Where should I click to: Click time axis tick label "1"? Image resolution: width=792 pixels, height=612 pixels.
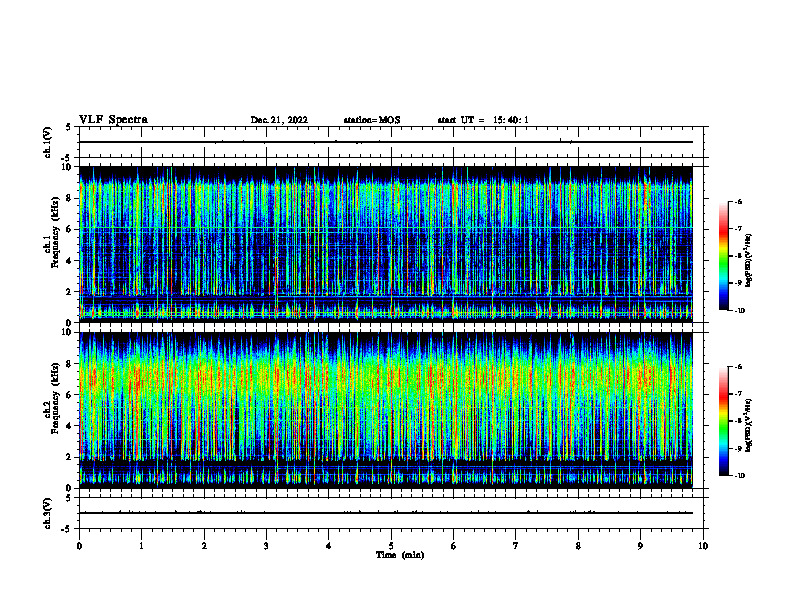click(141, 546)
